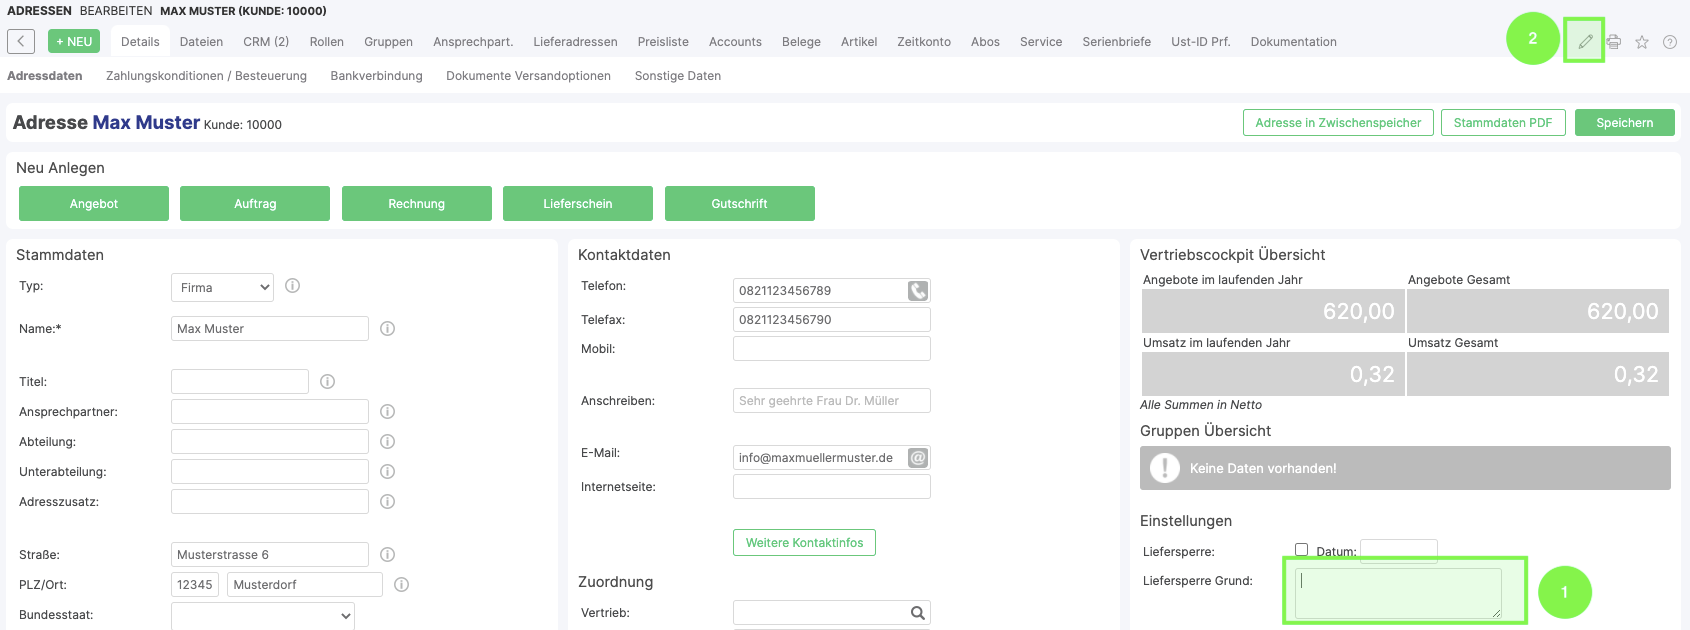1690x630 pixels.
Task: Click the back arrow button
Action: coord(21,41)
